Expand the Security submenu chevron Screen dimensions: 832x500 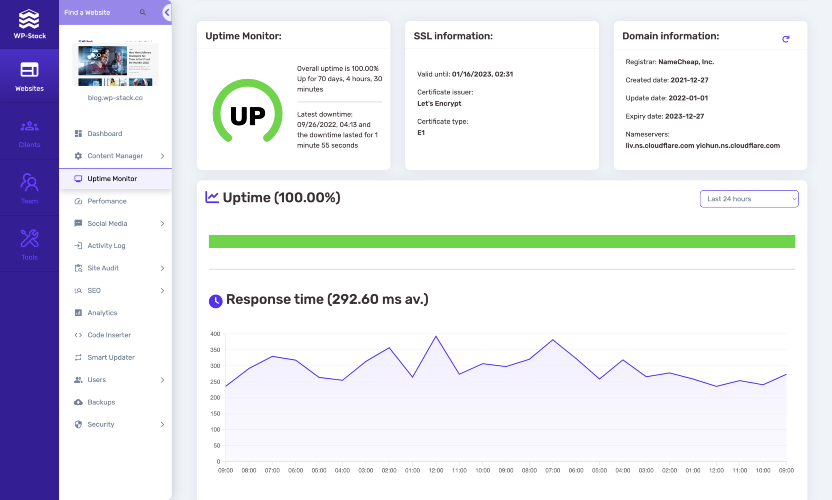click(162, 425)
